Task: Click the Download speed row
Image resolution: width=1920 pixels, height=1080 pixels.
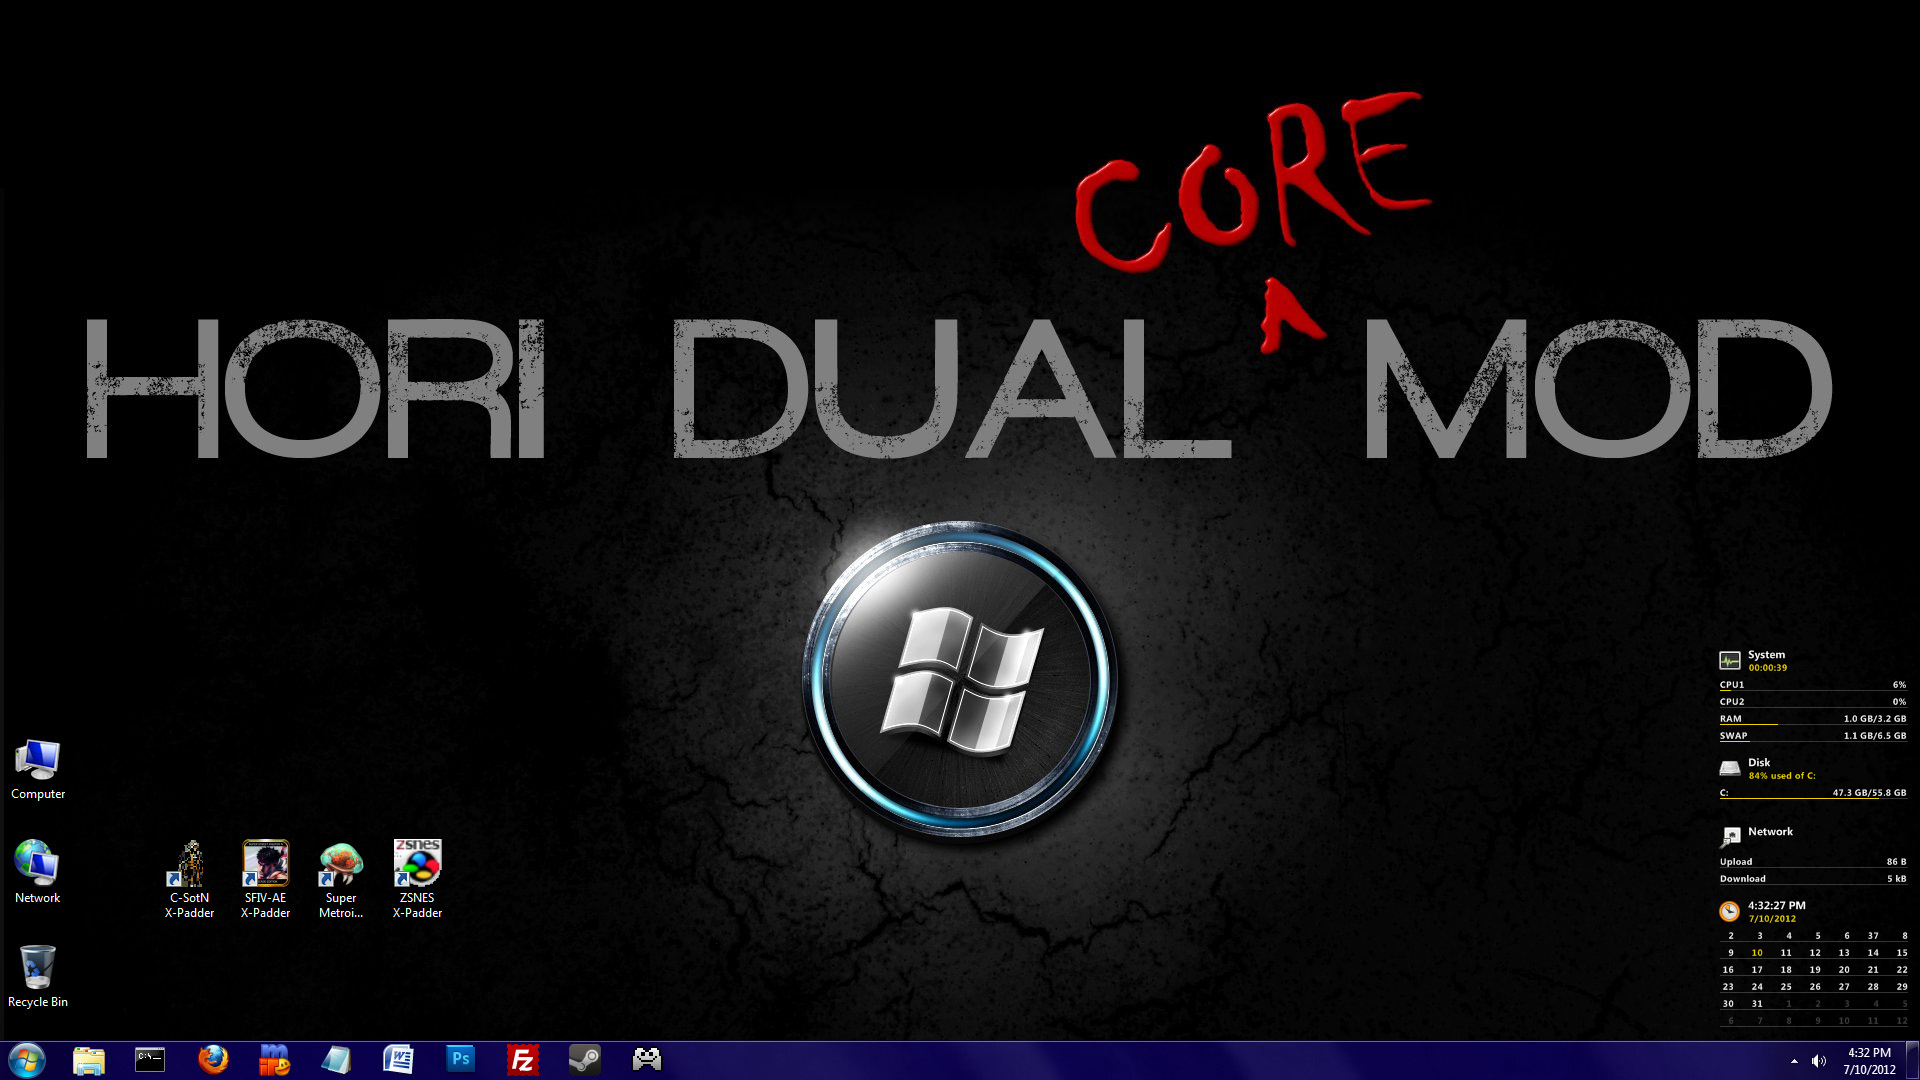Action: tap(1812, 879)
